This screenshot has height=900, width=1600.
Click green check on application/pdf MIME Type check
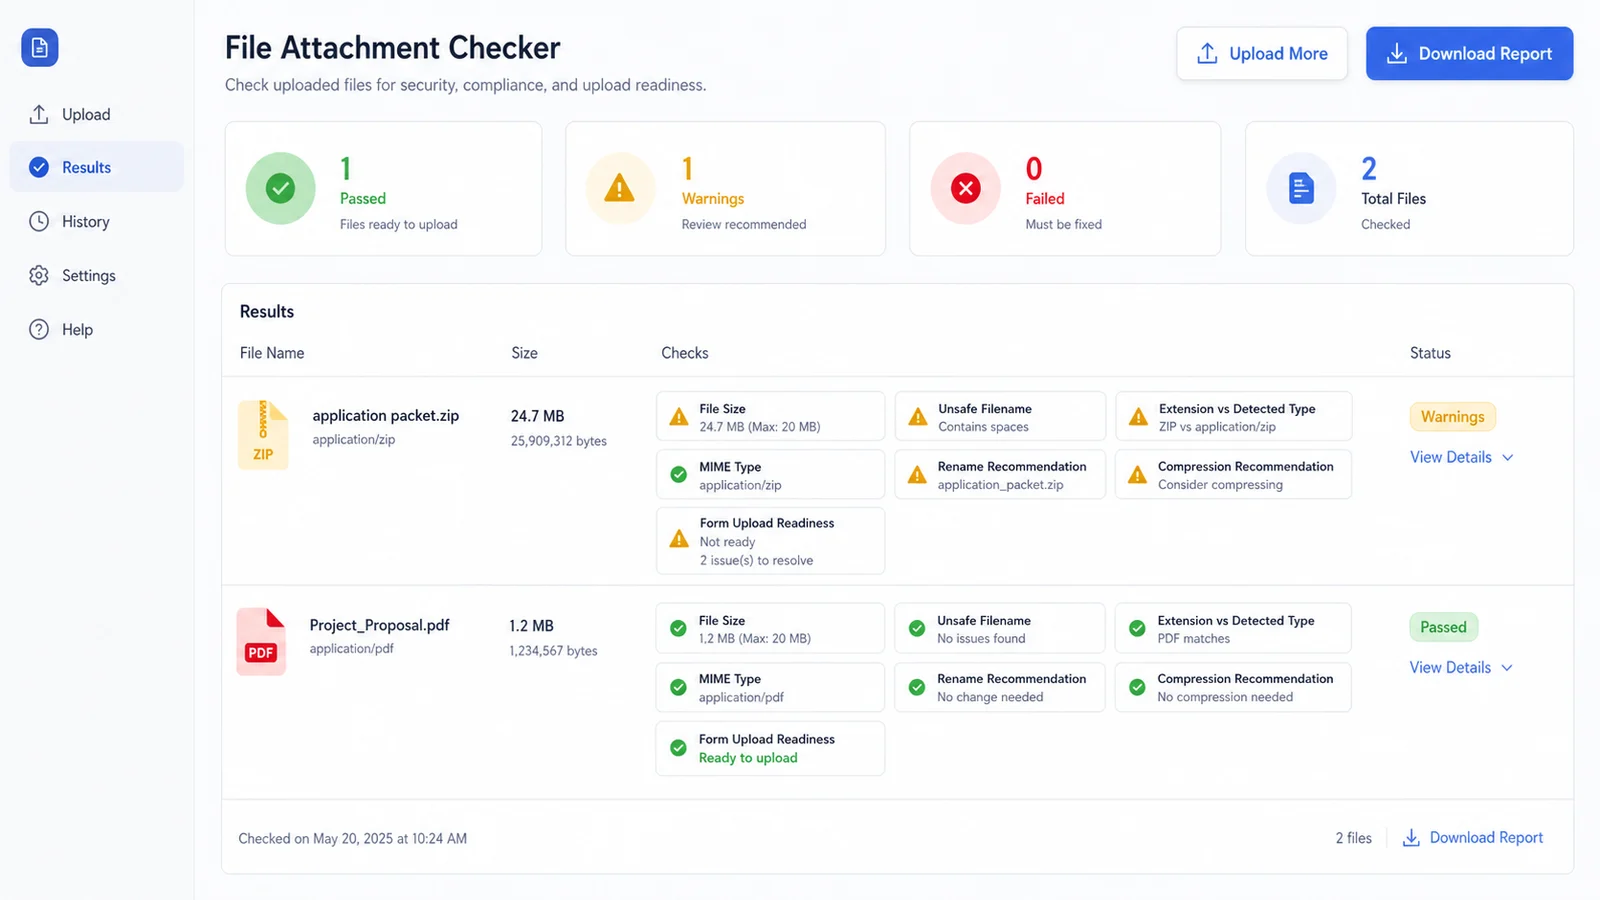(678, 688)
